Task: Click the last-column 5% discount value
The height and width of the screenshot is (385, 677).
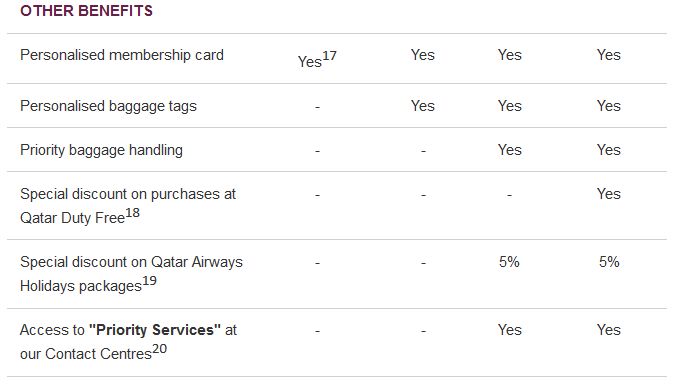Action: coord(609,262)
